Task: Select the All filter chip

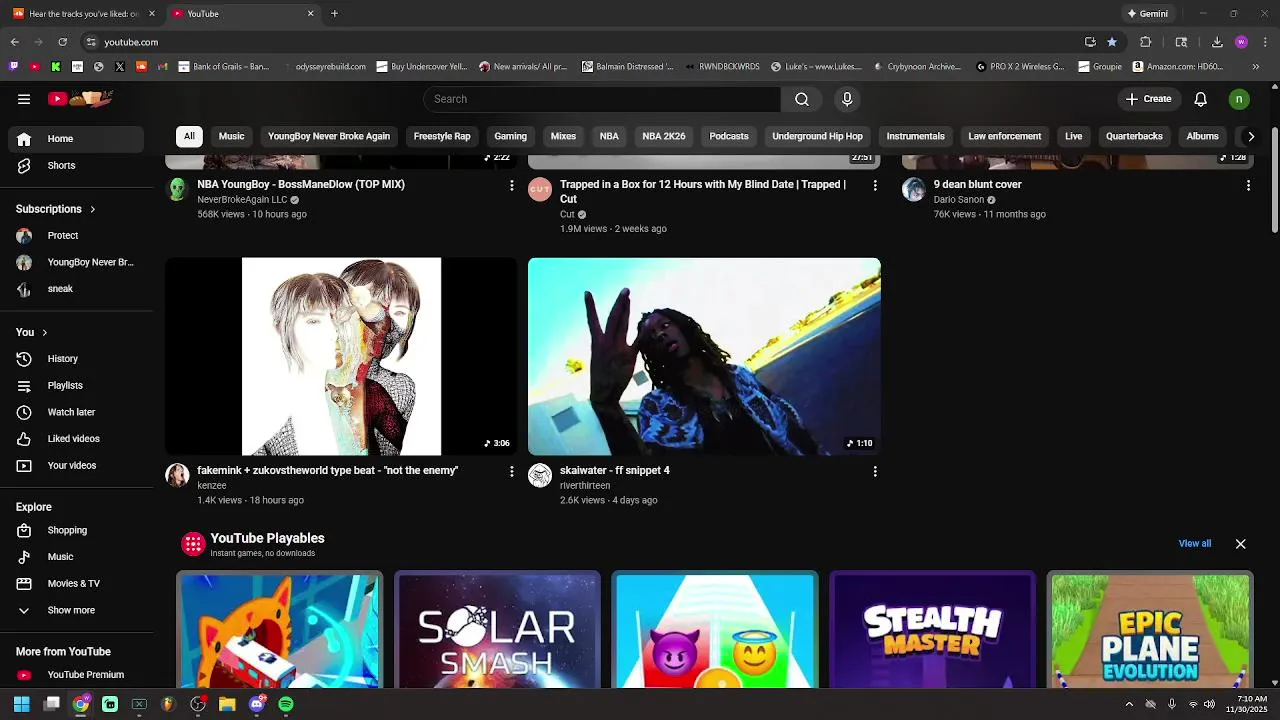Action: click(189, 137)
